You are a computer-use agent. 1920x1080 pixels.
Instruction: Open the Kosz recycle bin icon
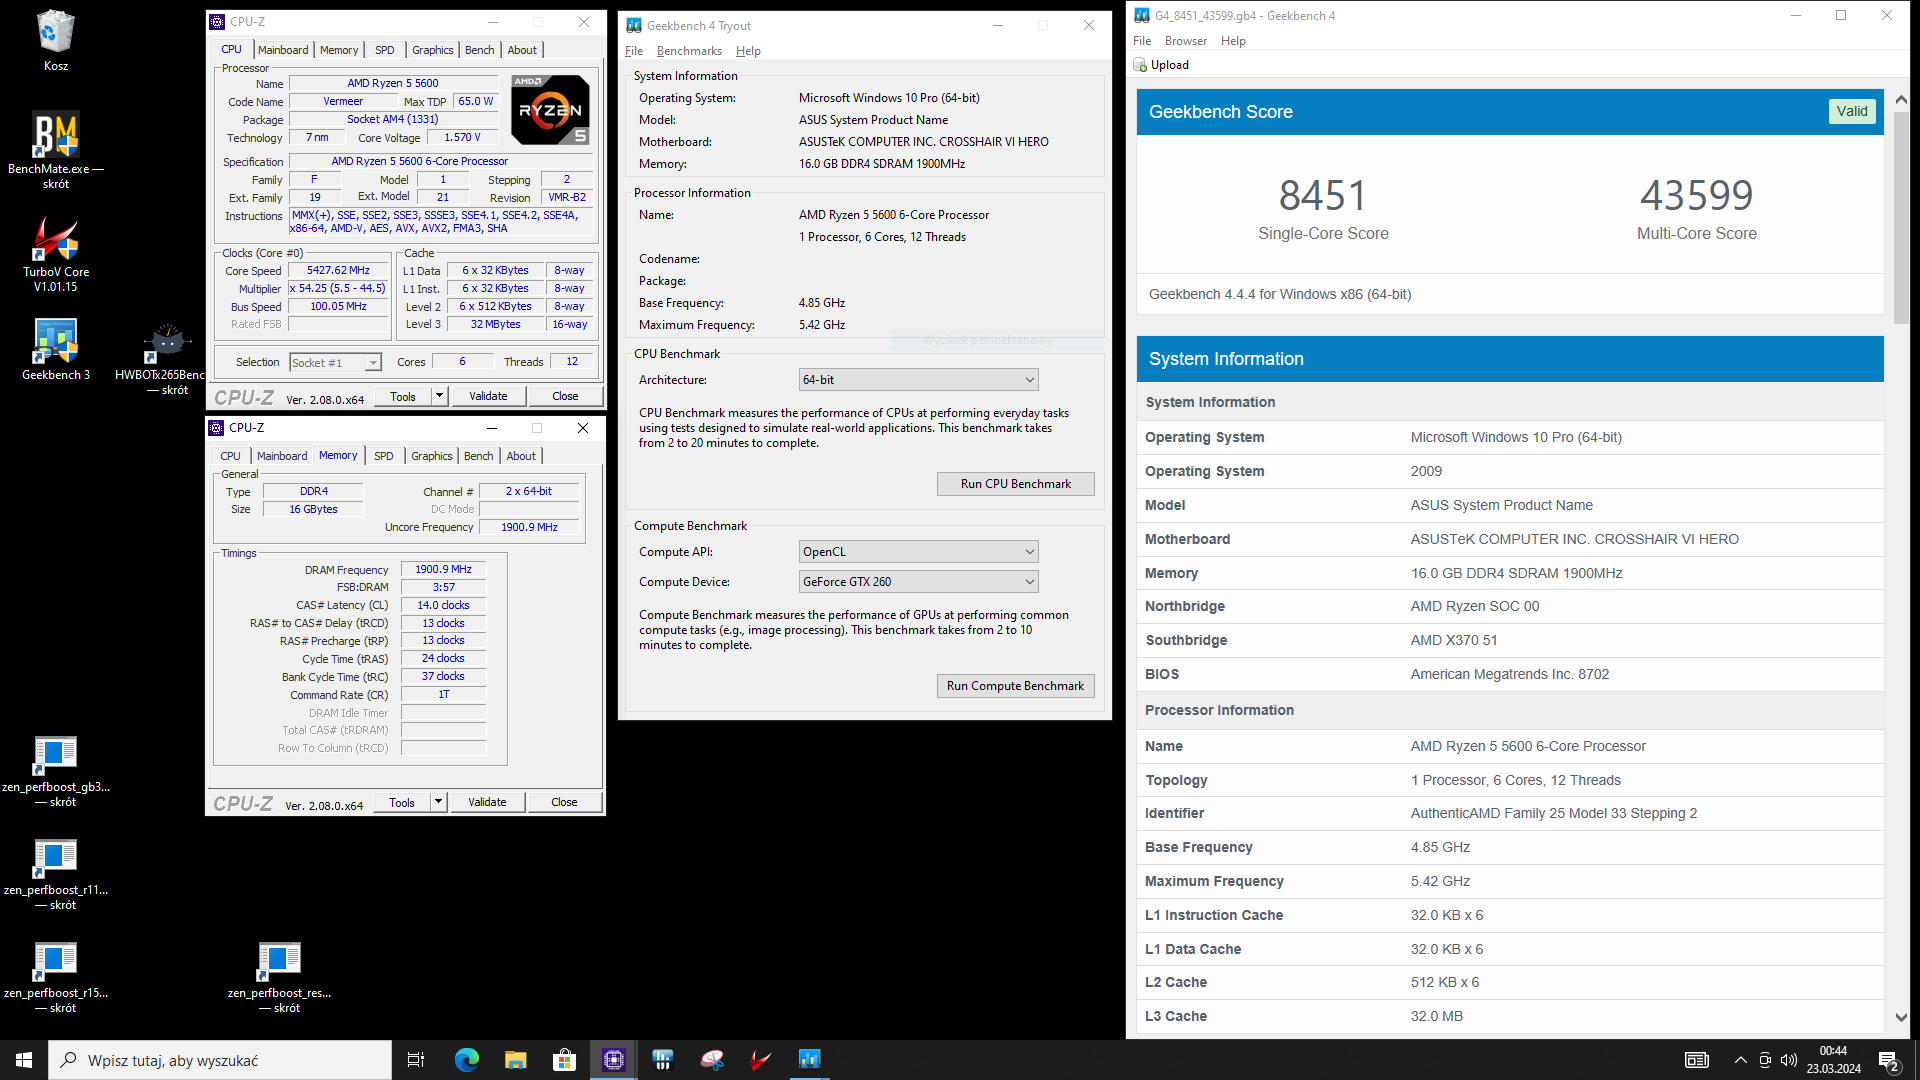click(56, 41)
